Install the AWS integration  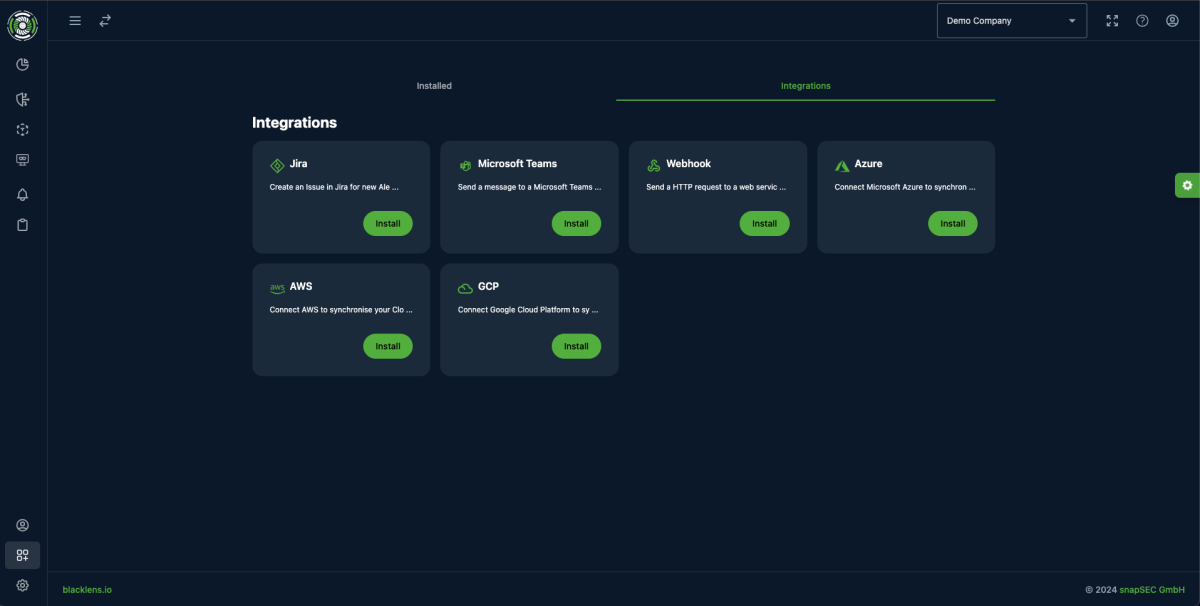point(388,346)
